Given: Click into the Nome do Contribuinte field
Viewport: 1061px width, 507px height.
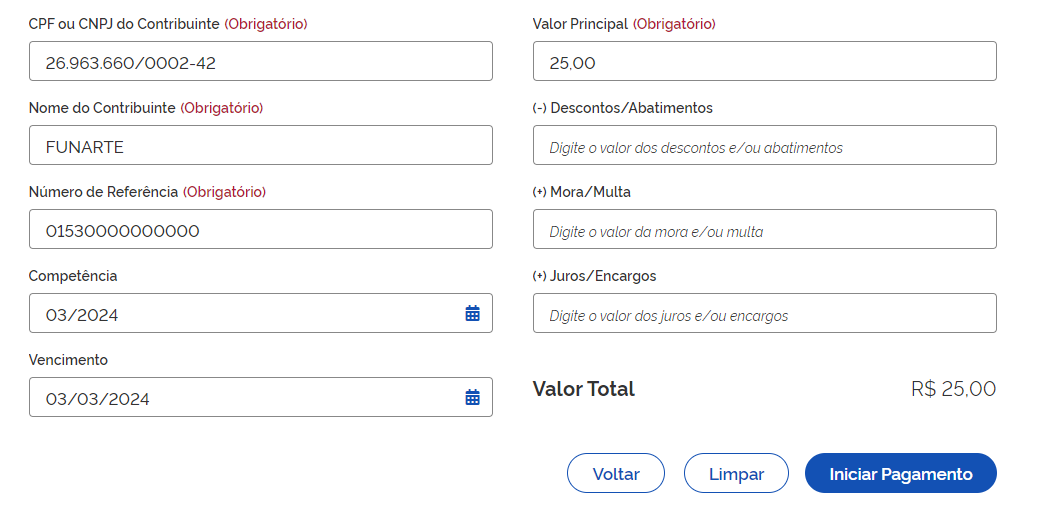Looking at the screenshot, I should tap(260, 146).
